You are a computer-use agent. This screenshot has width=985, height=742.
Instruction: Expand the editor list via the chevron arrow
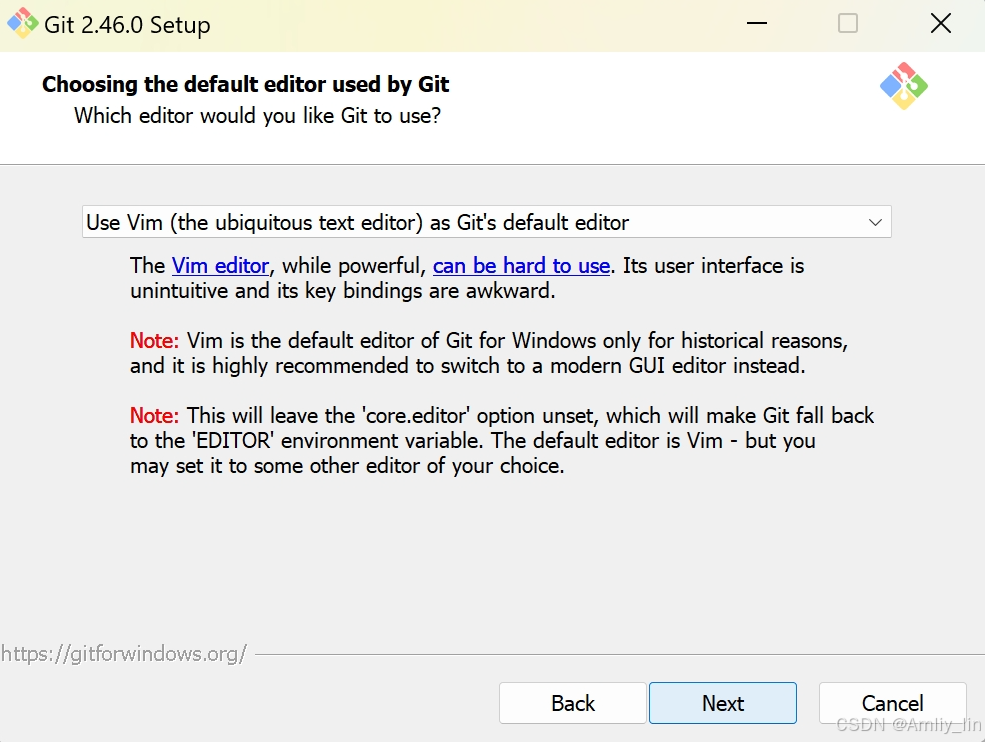point(875,222)
